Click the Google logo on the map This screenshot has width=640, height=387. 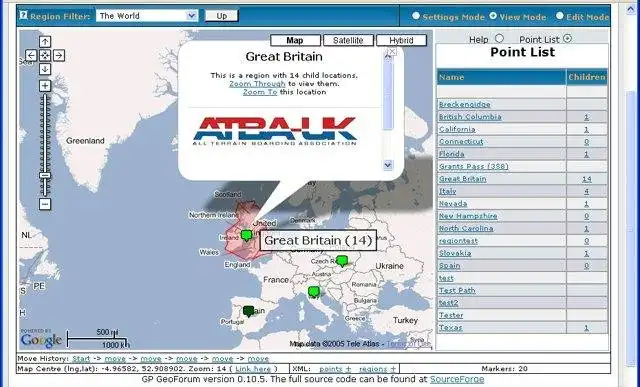41,340
